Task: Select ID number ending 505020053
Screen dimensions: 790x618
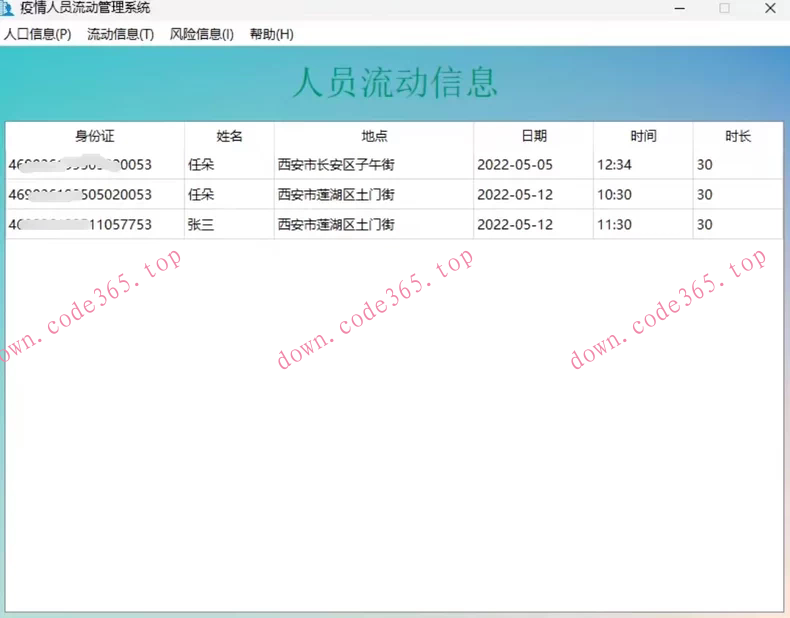Action: point(80,194)
